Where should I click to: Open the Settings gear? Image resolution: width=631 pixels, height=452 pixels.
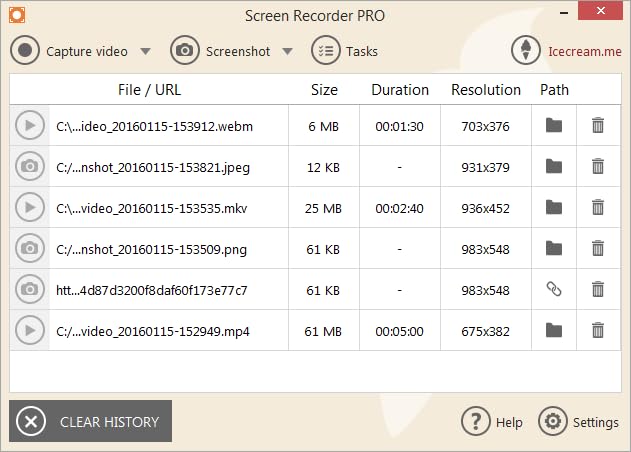point(579,422)
